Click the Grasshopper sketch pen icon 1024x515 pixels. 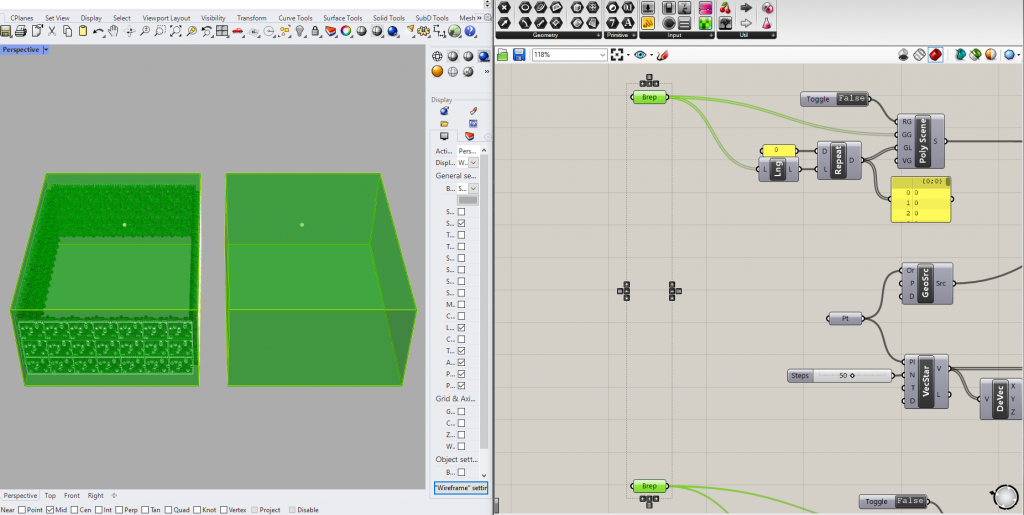pyautogui.click(x=663, y=55)
